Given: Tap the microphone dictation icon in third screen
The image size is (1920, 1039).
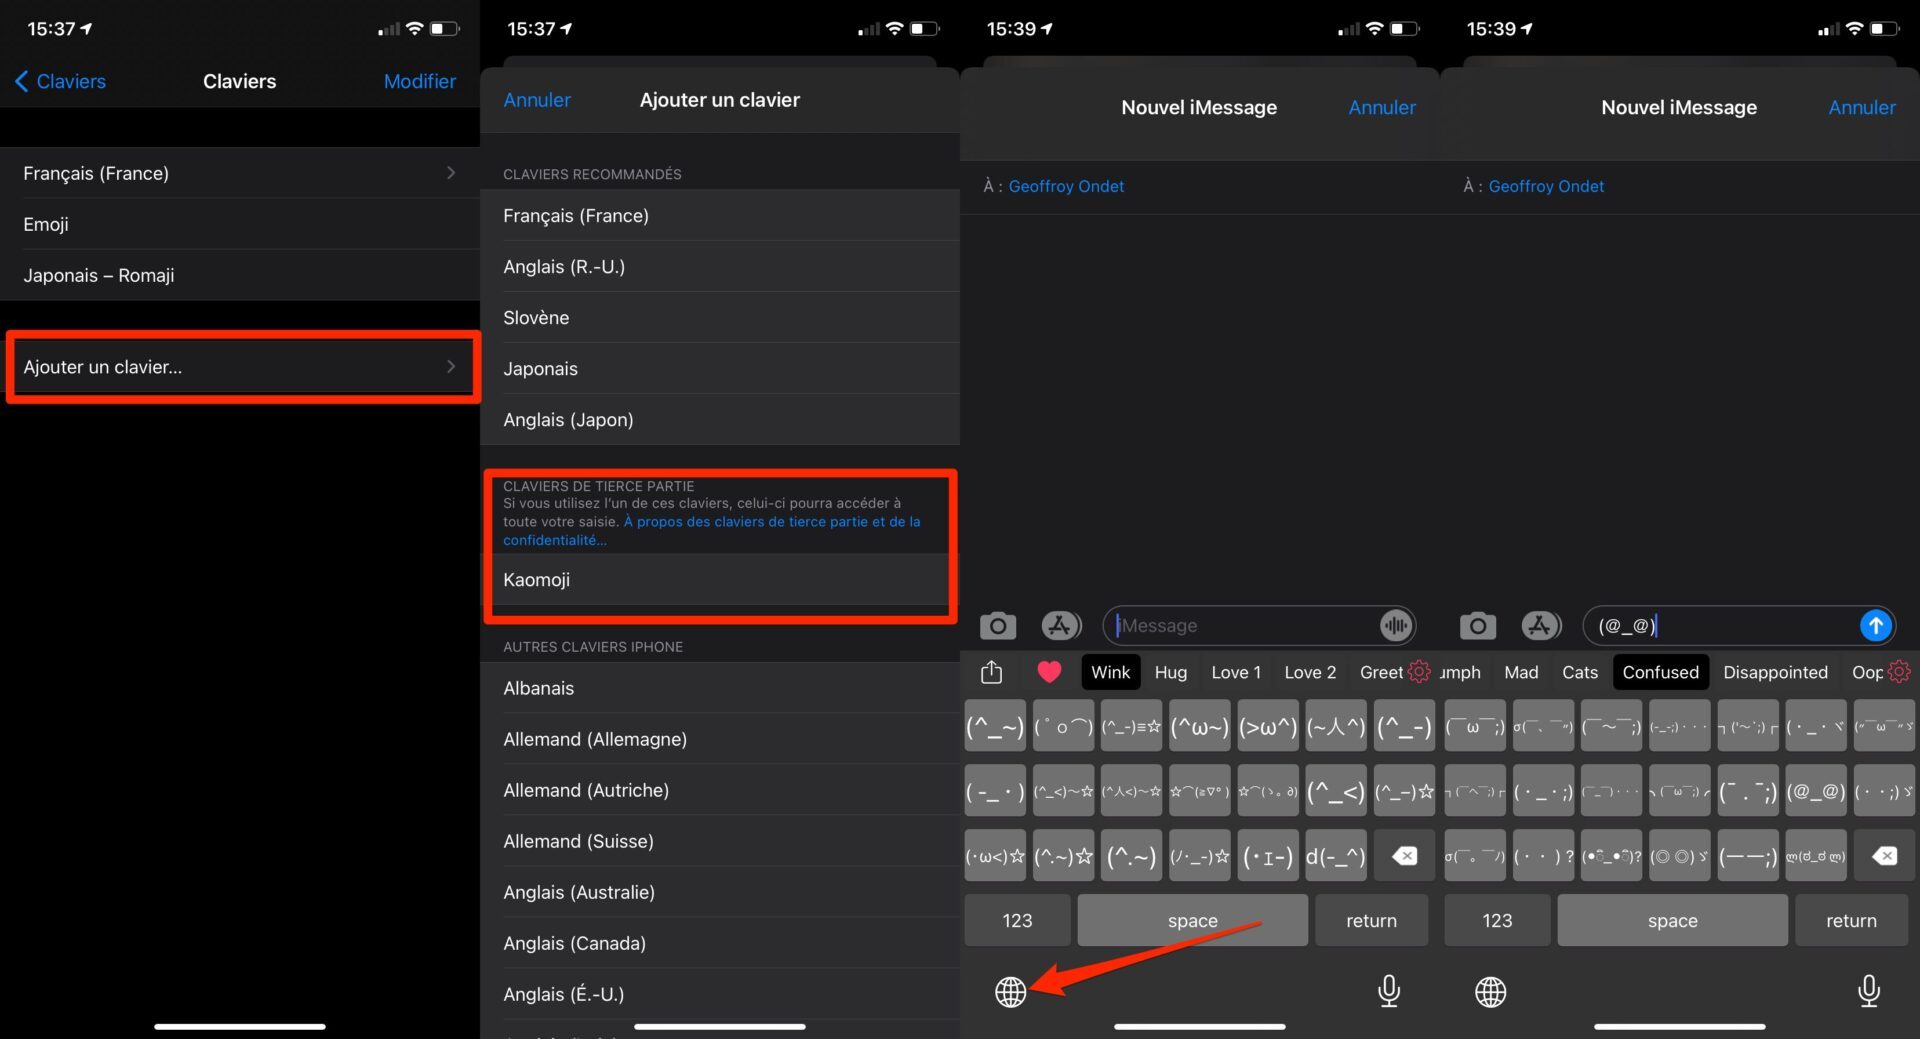Looking at the screenshot, I should 1389,991.
